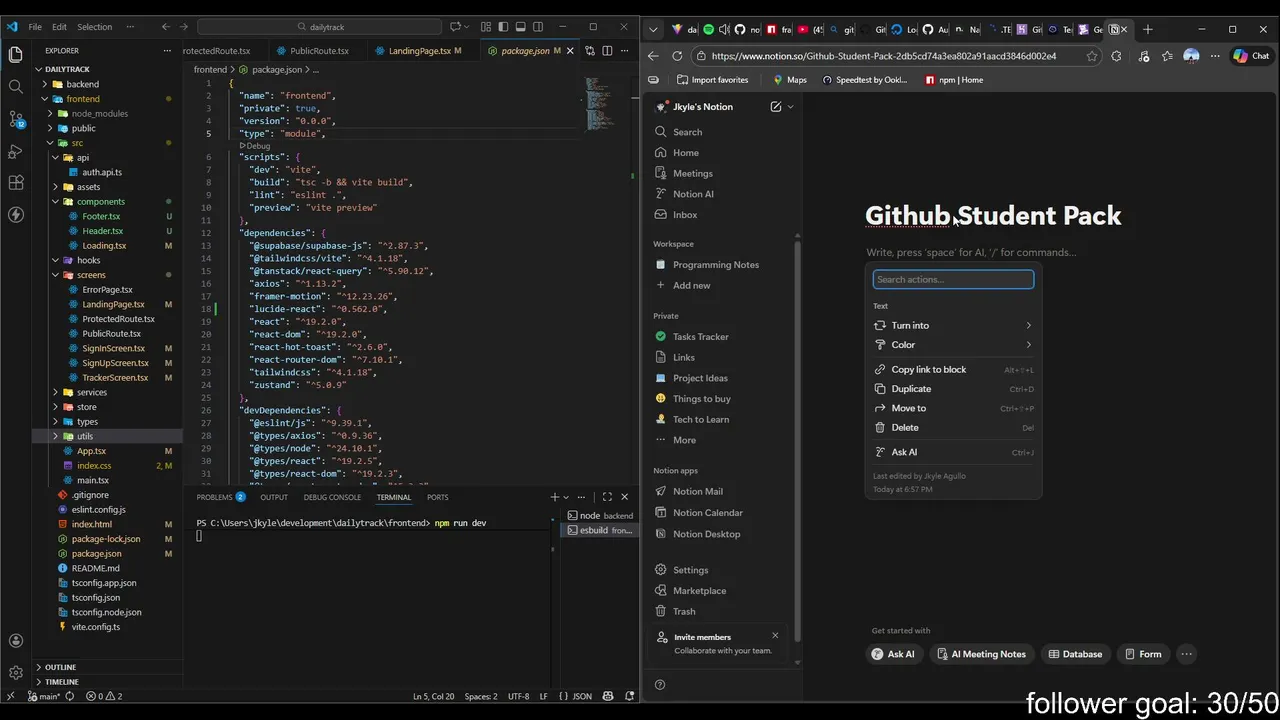The height and width of the screenshot is (720, 1280).
Task: Choose Copy link to block
Action: (x=953, y=370)
